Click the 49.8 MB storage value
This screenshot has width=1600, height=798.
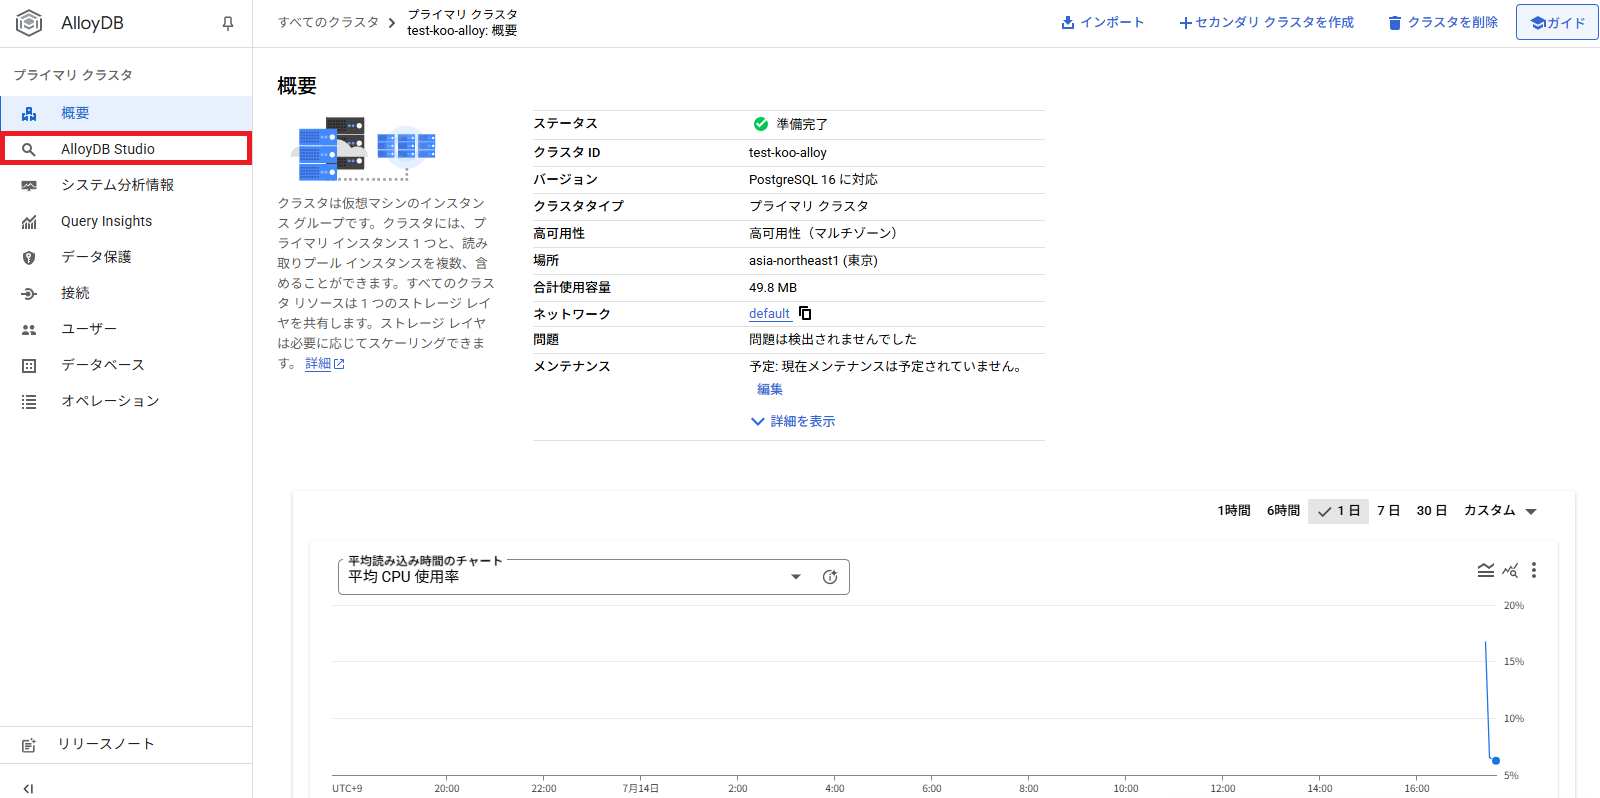click(x=773, y=288)
